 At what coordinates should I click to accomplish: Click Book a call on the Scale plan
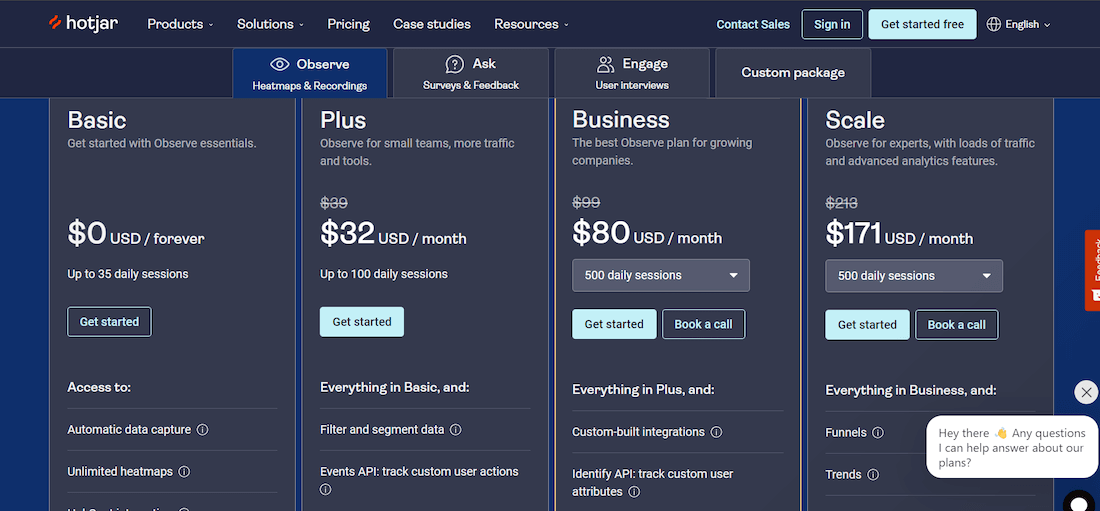click(957, 325)
